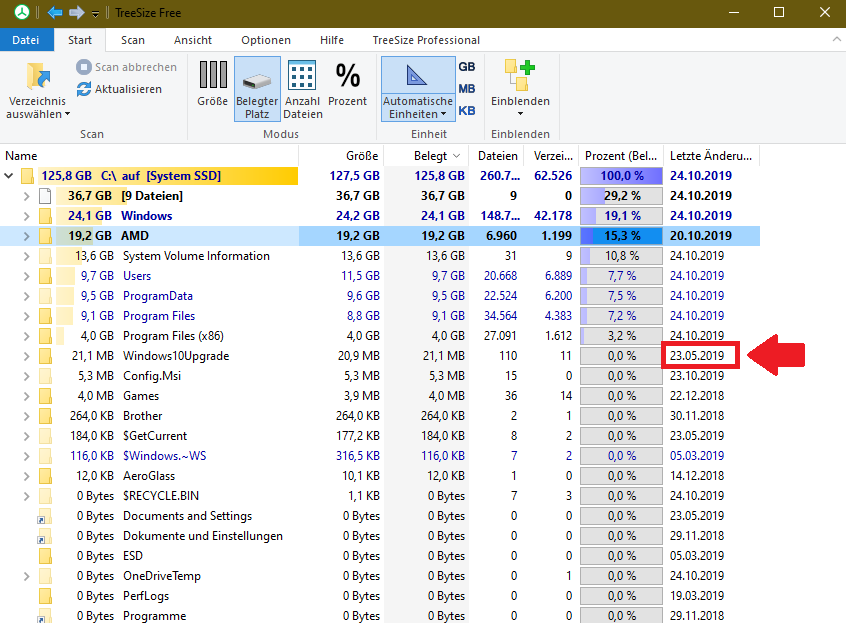Open the Einblenden dropdown arrow
The image size is (846, 623).
(x=520, y=114)
